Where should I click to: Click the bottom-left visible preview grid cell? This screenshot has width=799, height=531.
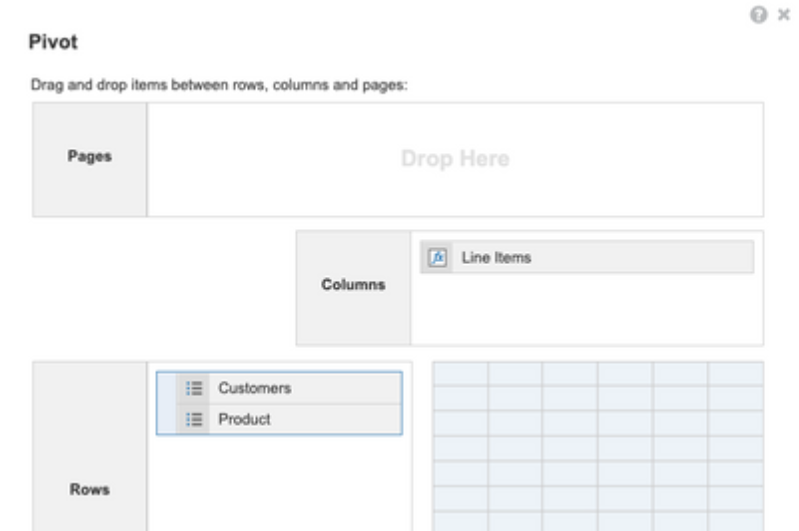(460, 520)
